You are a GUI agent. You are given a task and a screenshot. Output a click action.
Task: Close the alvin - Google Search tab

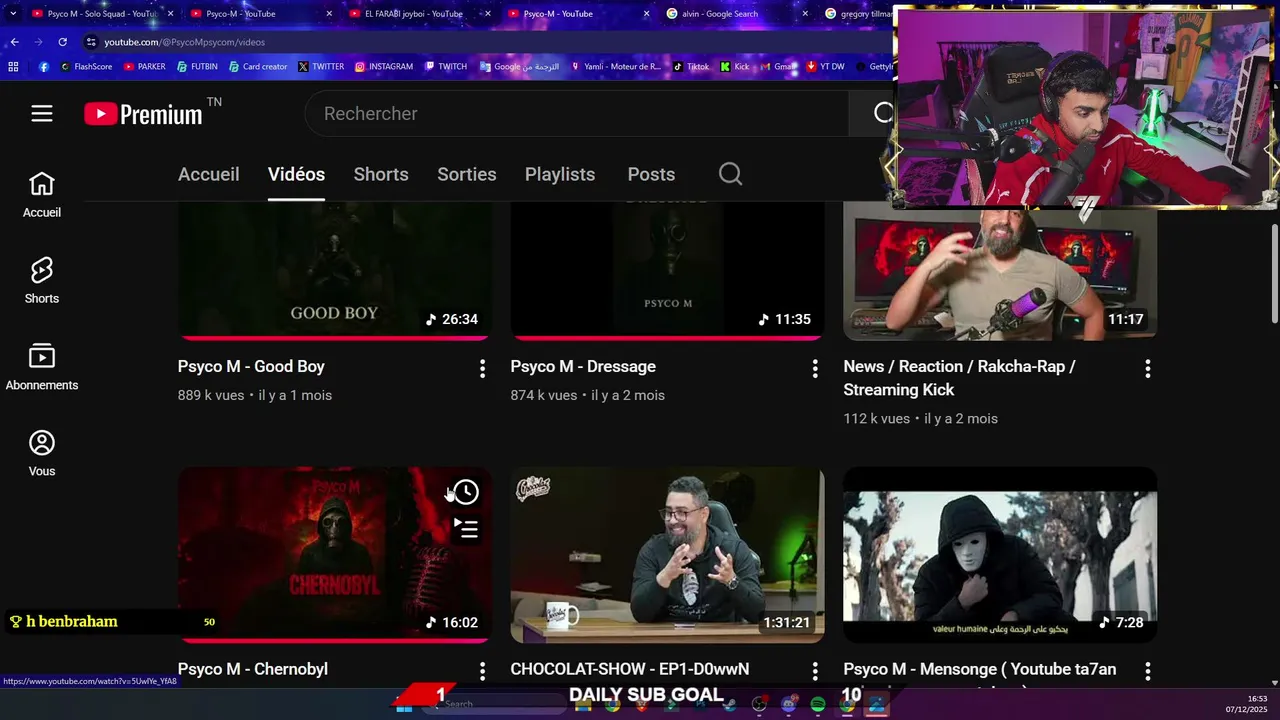tap(805, 14)
